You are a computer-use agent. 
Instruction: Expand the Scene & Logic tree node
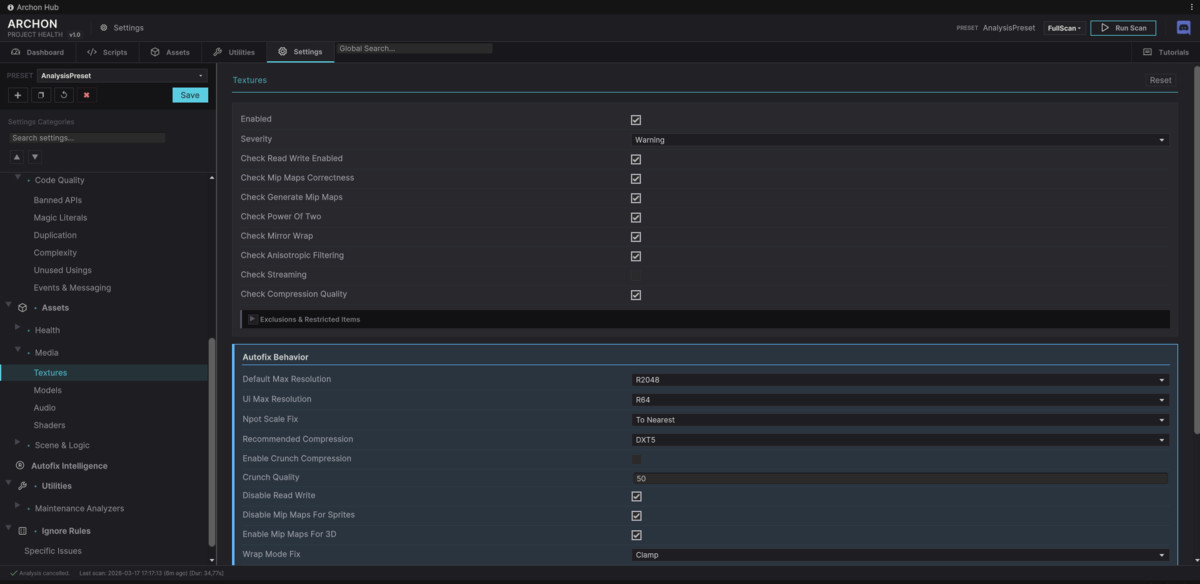pyautogui.click(x=18, y=441)
